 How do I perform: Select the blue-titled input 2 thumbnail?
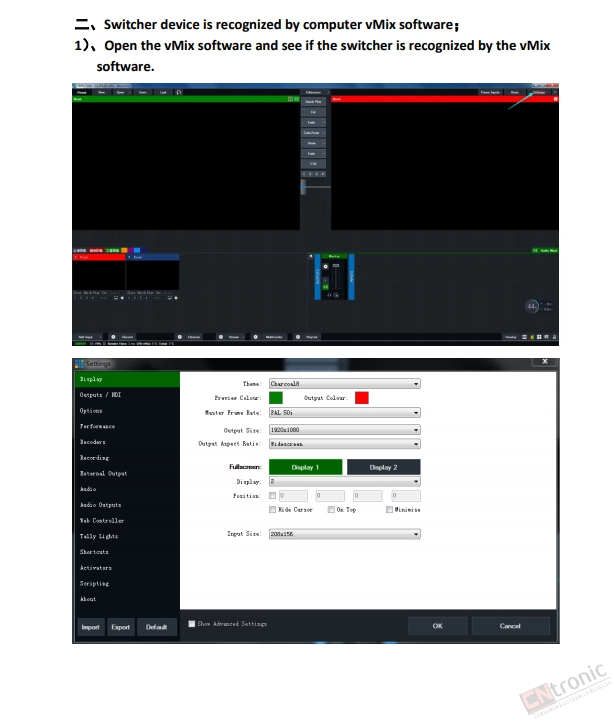[153, 272]
